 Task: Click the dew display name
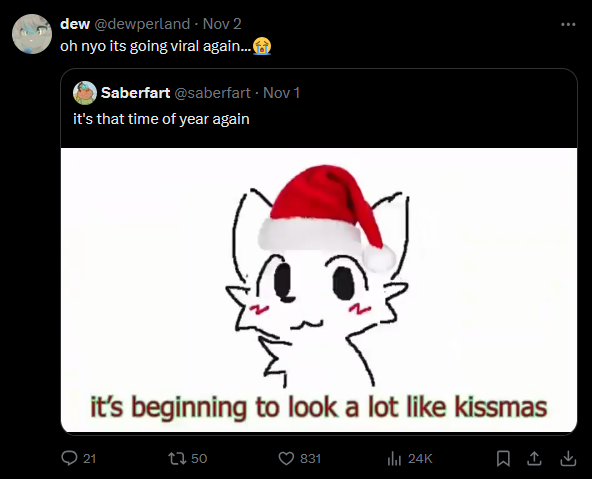pos(75,24)
